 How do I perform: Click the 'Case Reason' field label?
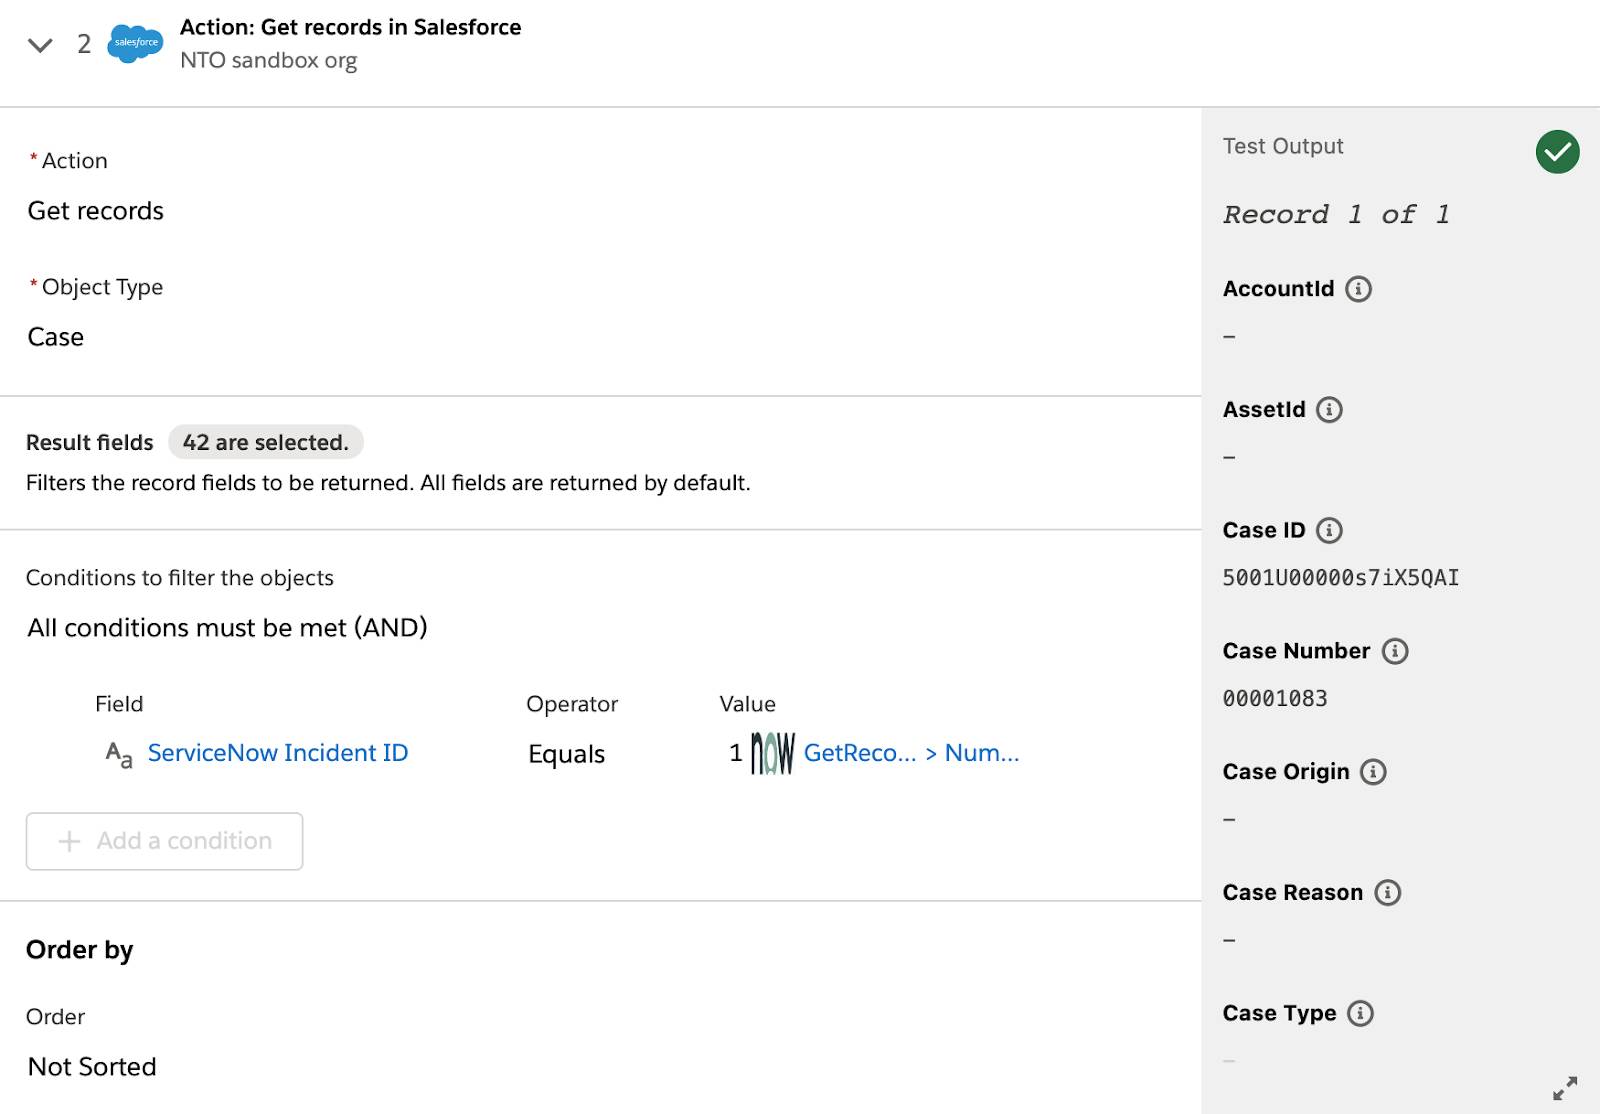(x=1292, y=893)
